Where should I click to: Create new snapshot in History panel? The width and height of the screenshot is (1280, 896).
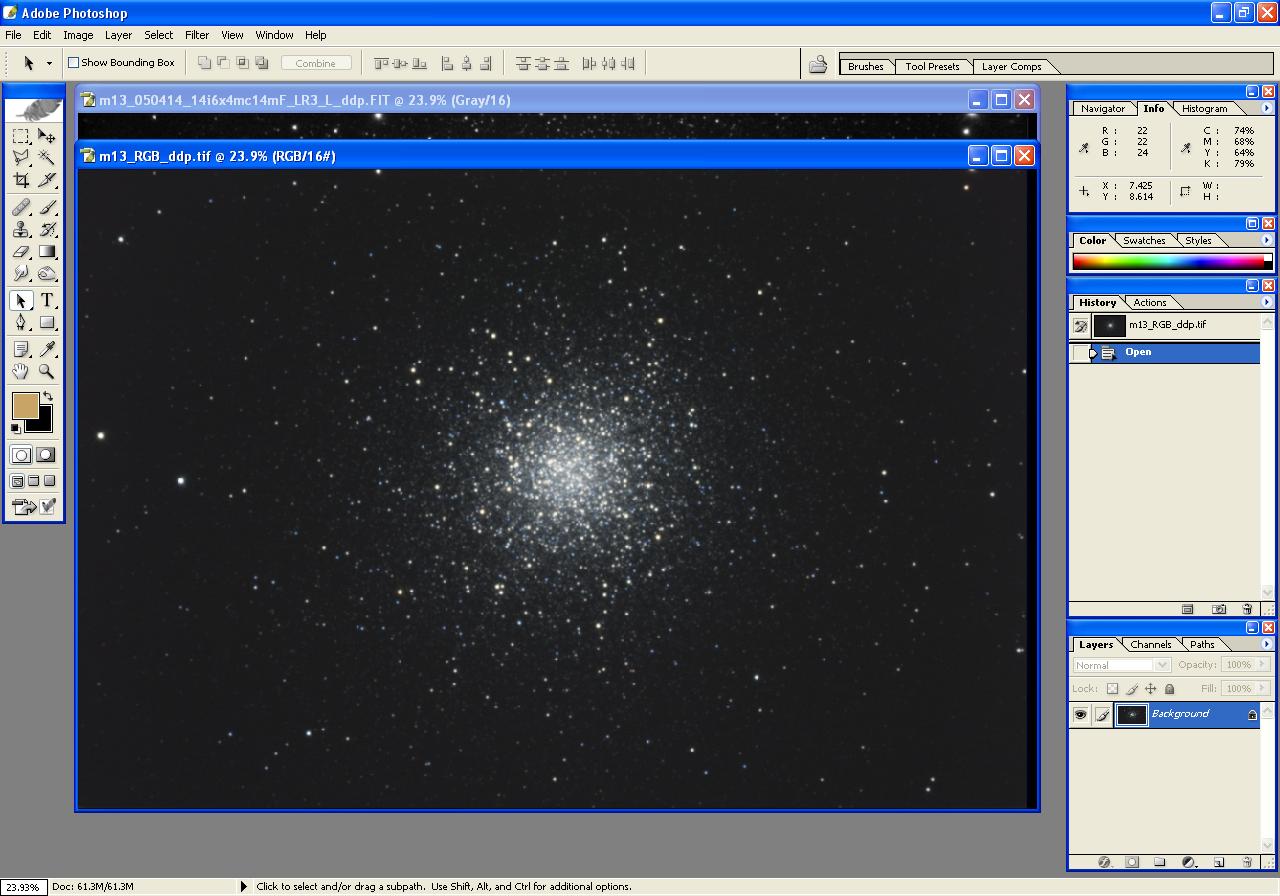(1218, 609)
